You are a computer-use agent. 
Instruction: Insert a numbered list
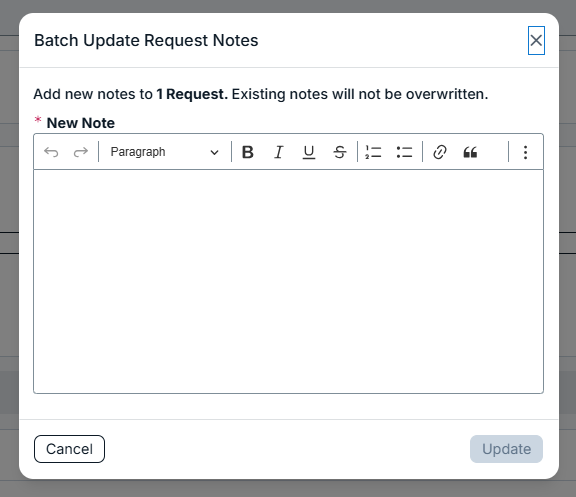coord(373,152)
